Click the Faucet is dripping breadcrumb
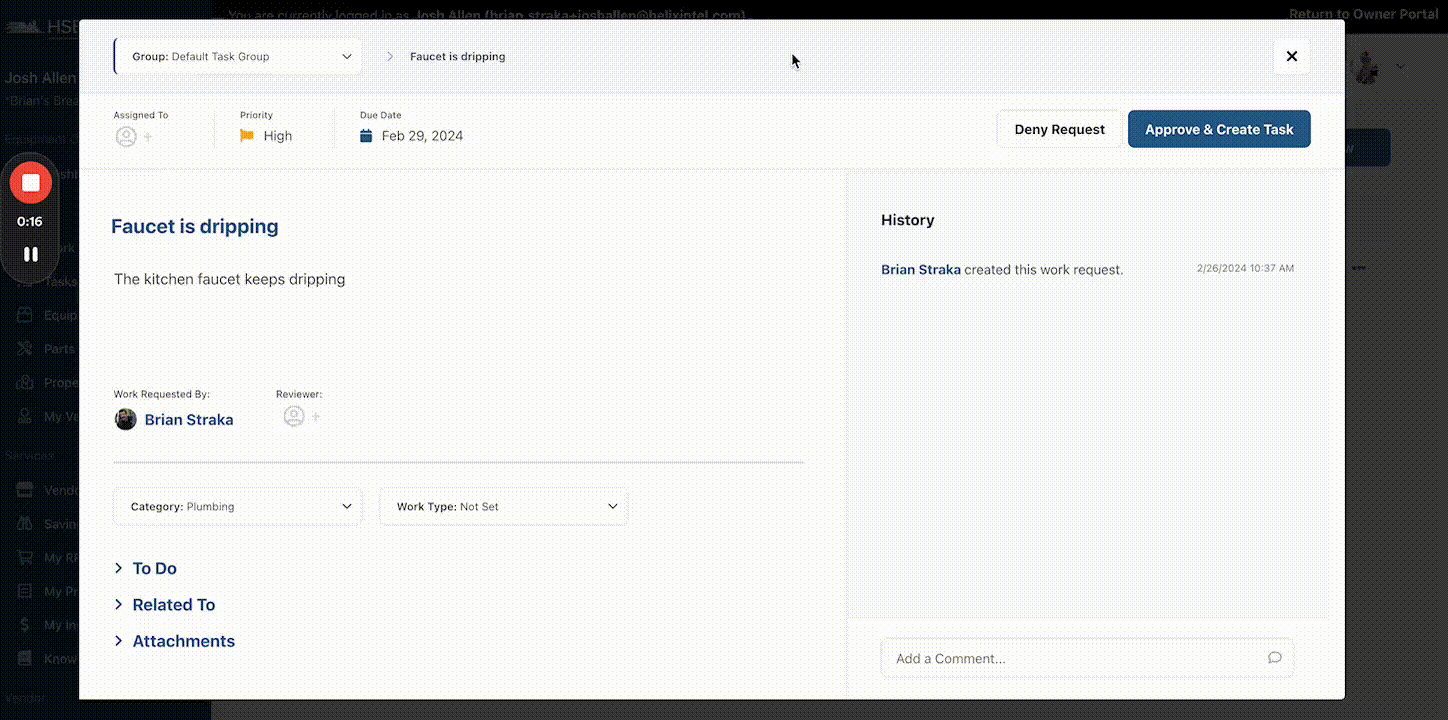This screenshot has height=720, width=1448. [x=457, y=57]
